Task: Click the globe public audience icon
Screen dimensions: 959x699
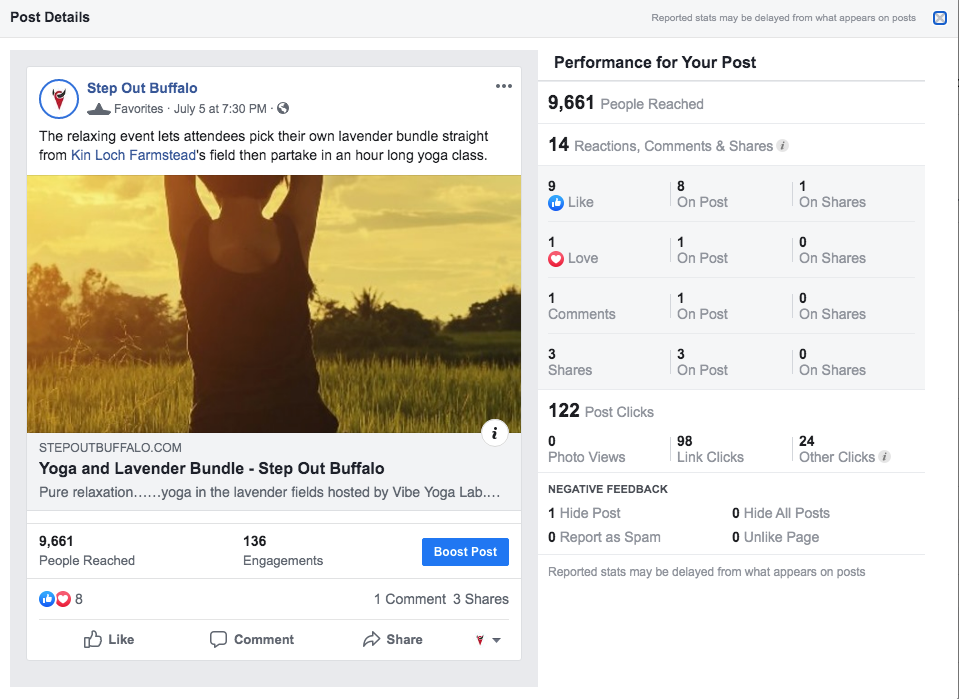Action: click(x=283, y=108)
